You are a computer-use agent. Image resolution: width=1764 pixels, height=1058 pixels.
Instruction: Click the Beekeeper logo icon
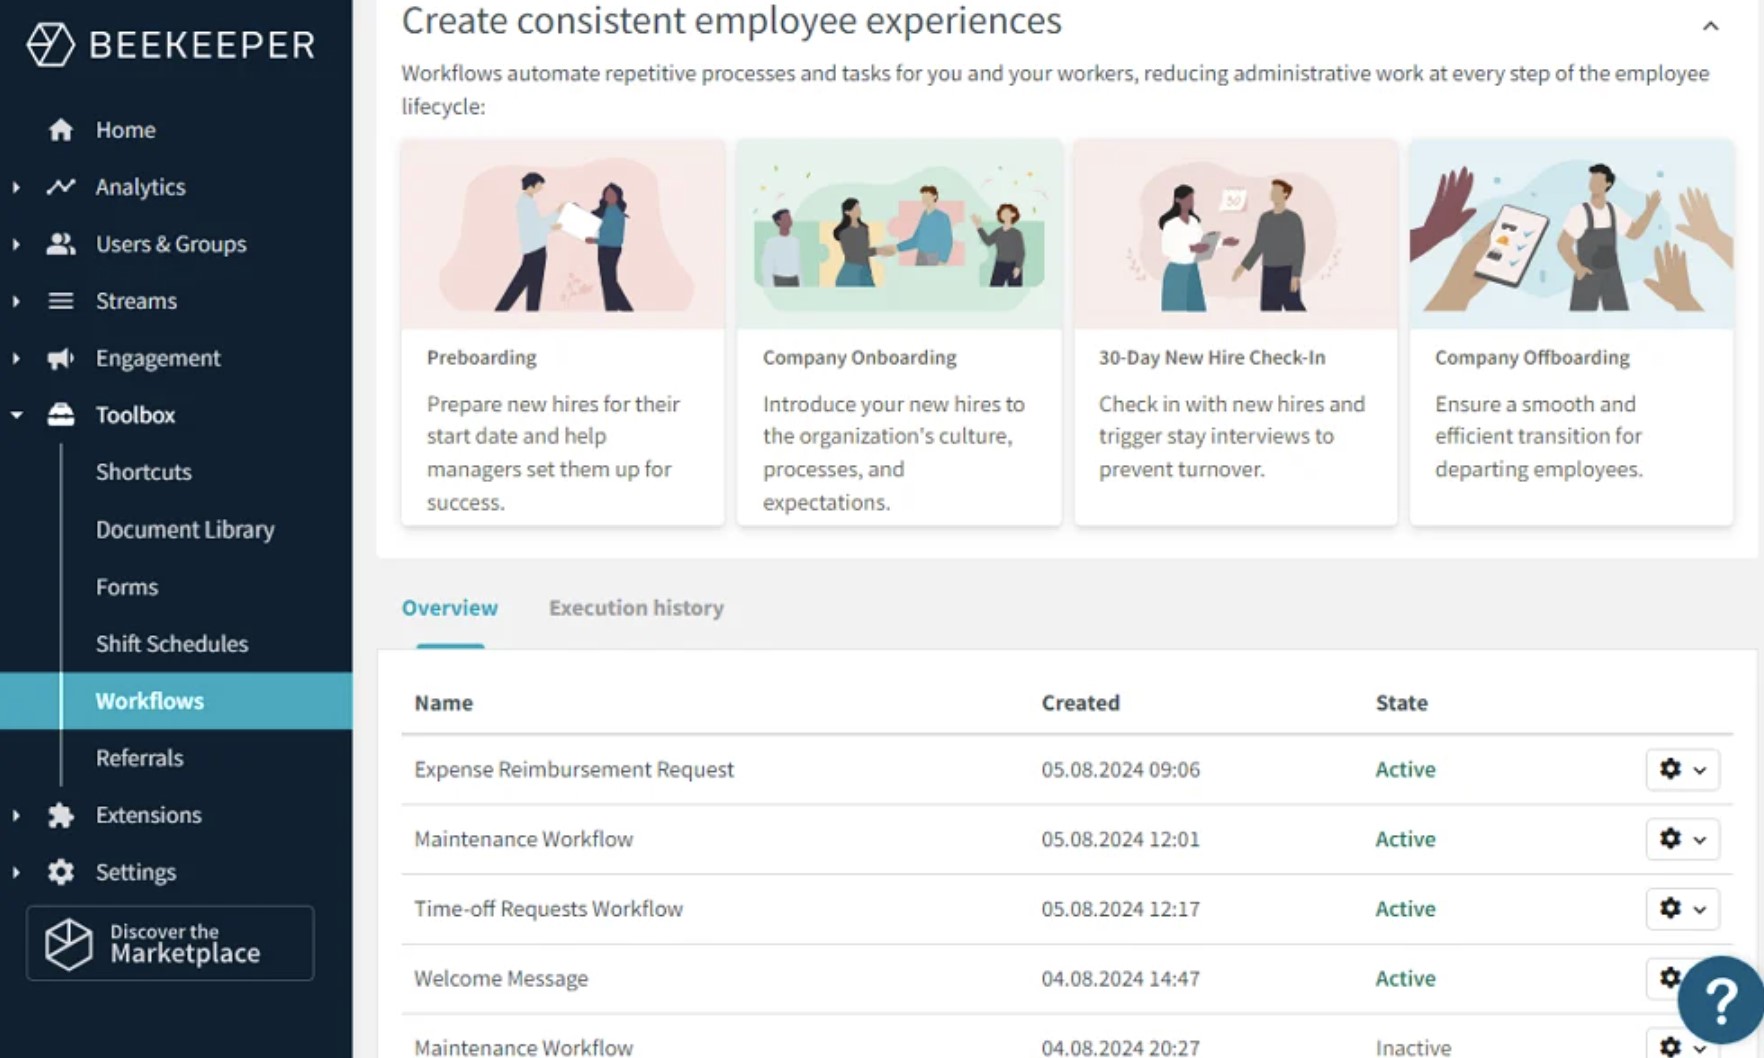pos(50,45)
